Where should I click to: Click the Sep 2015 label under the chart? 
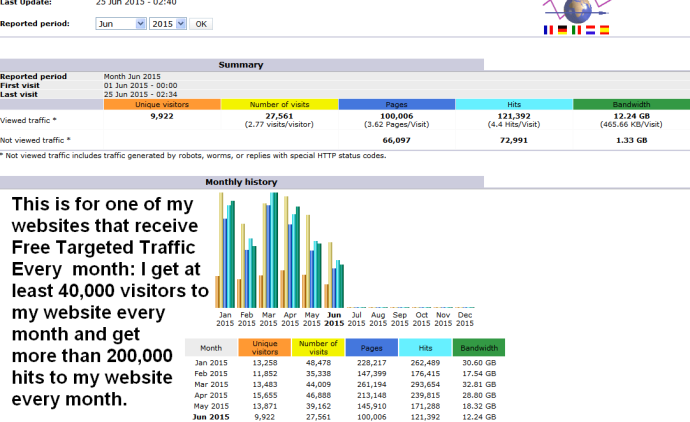[x=400, y=319]
